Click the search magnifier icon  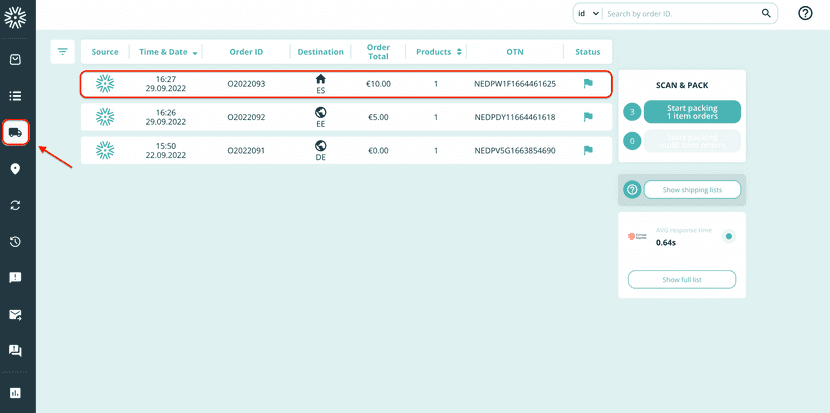point(767,14)
